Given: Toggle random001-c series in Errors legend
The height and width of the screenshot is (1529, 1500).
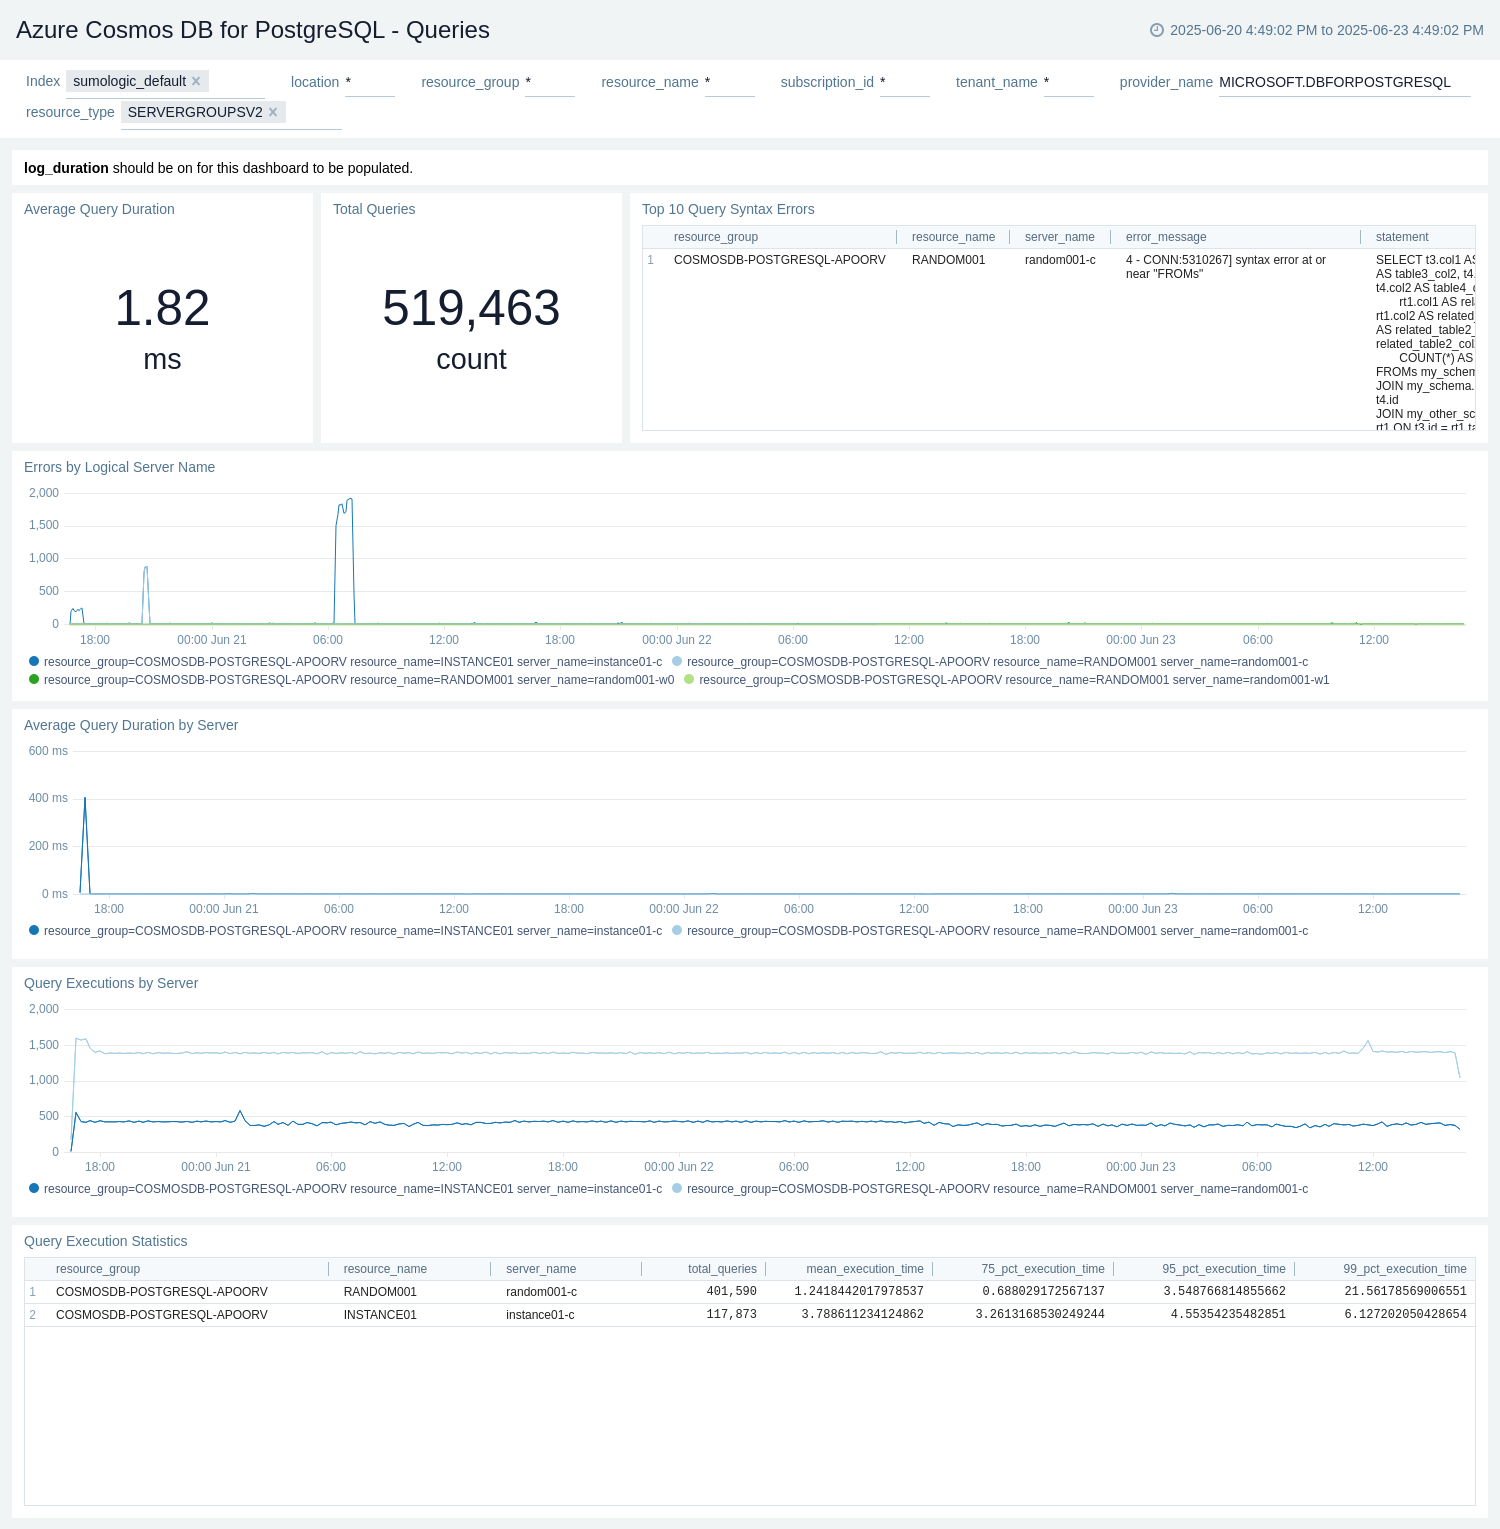Looking at the screenshot, I should [990, 662].
